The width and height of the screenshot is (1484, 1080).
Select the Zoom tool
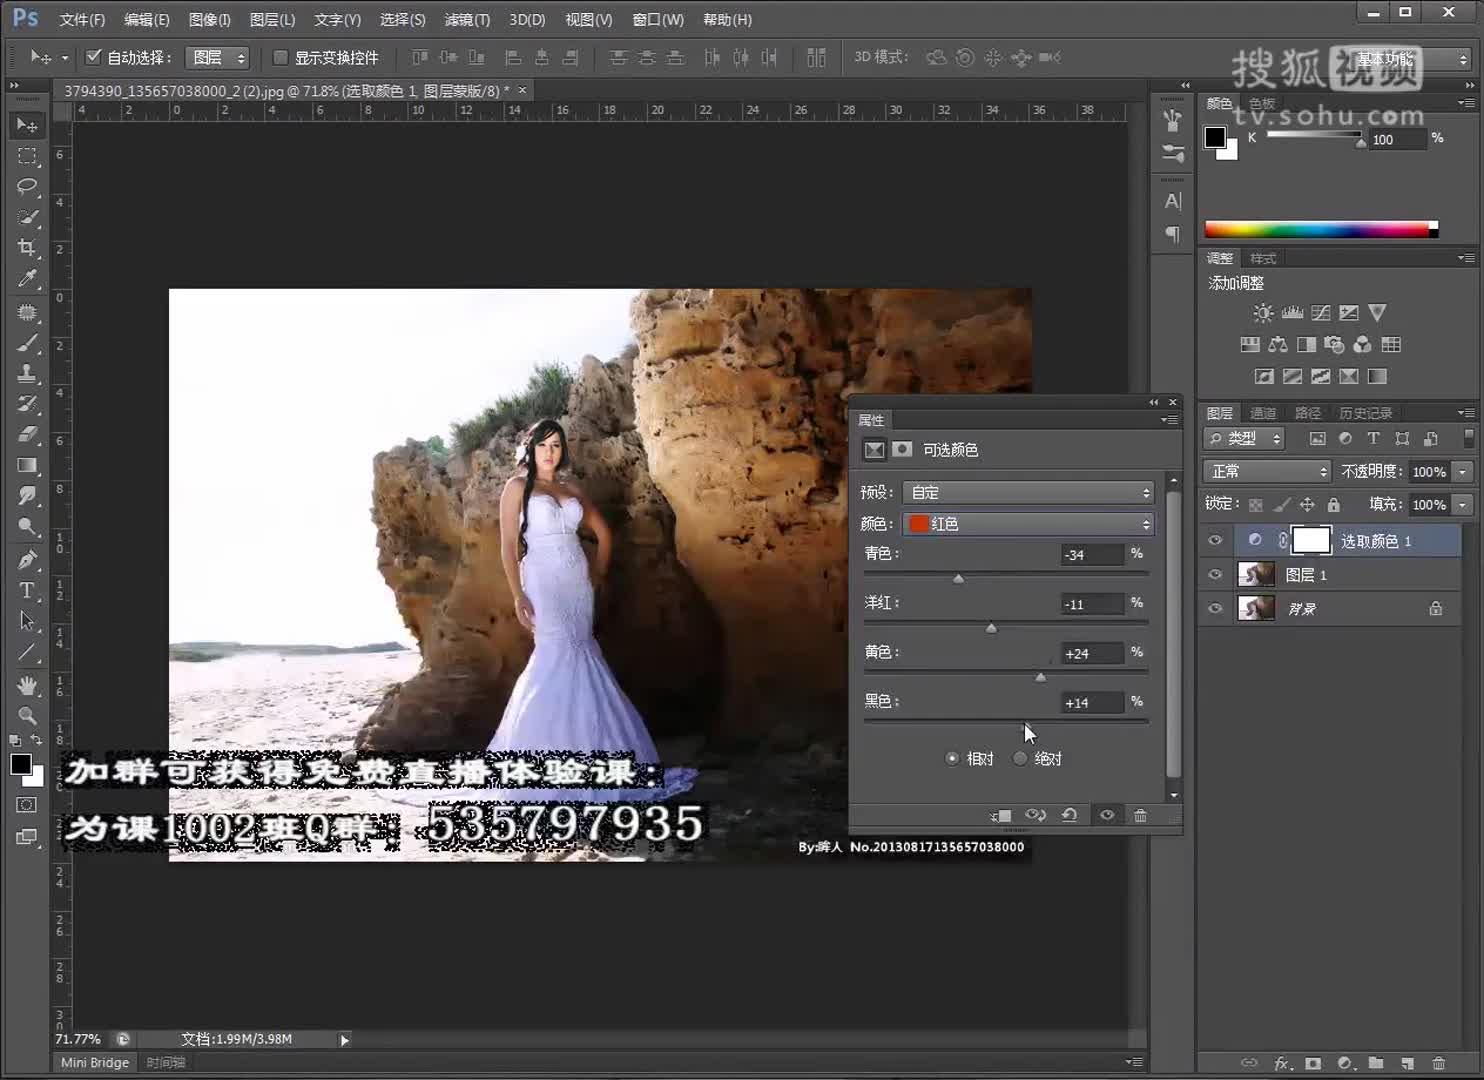pos(27,716)
